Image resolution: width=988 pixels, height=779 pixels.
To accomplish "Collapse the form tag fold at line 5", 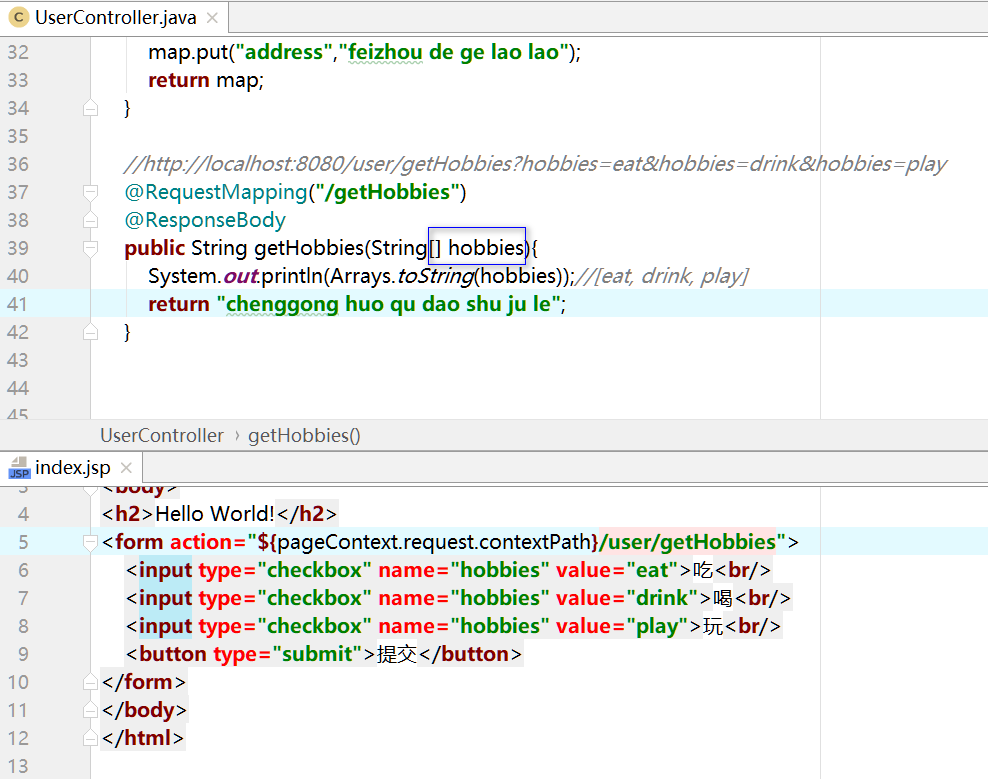I will (x=90, y=542).
